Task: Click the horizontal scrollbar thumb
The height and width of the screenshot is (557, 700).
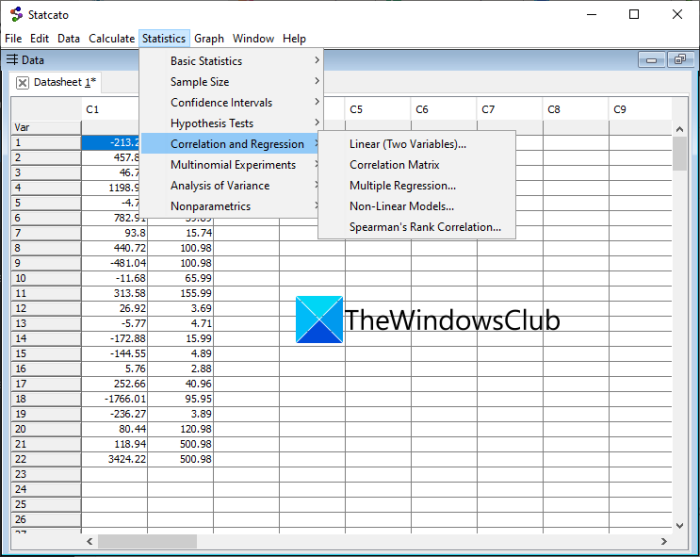Action: pos(147,541)
